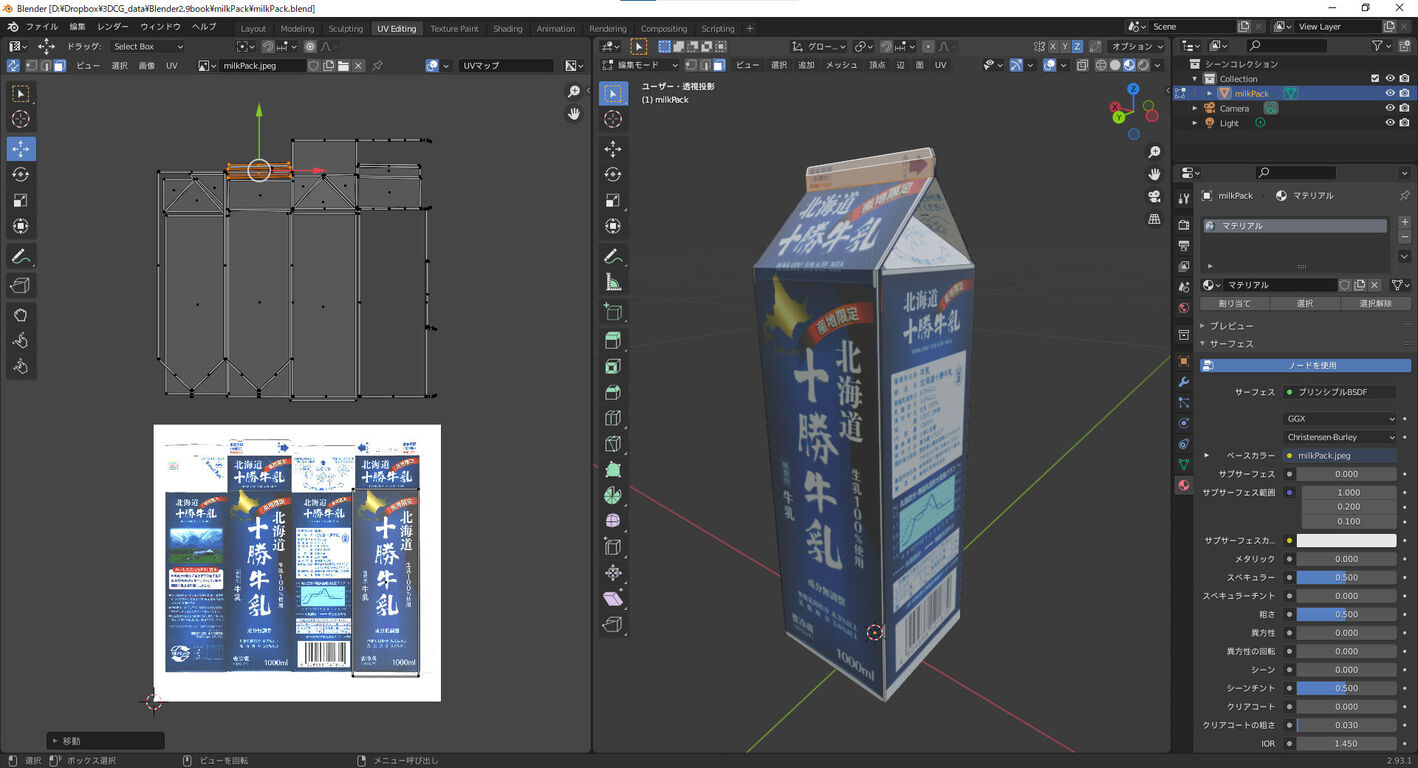Expand the Light item in outliner

point(1195,123)
